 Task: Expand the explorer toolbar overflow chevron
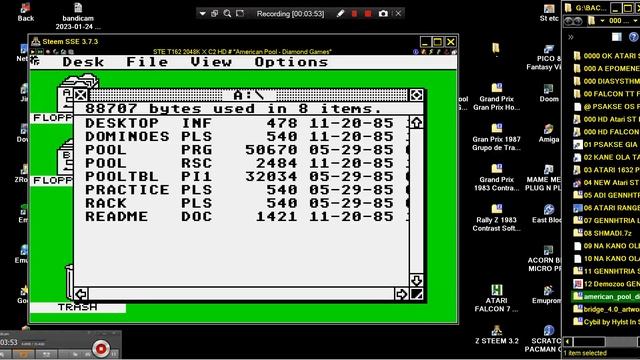click(x=571, y=37)
